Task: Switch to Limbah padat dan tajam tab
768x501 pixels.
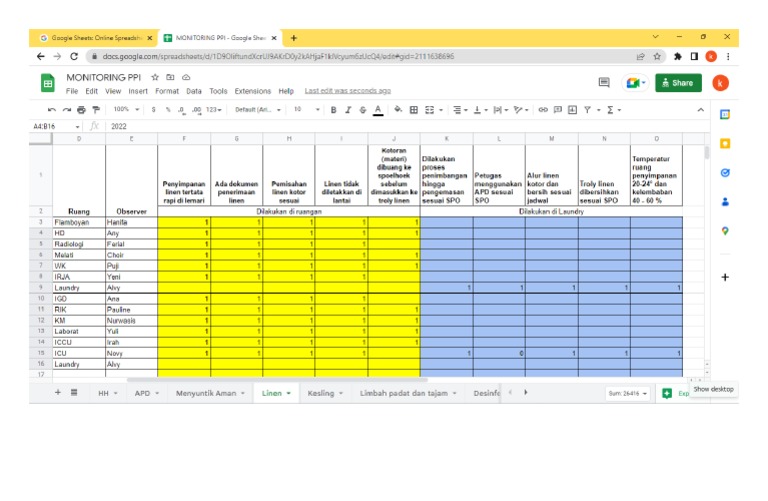Action: 408,393
